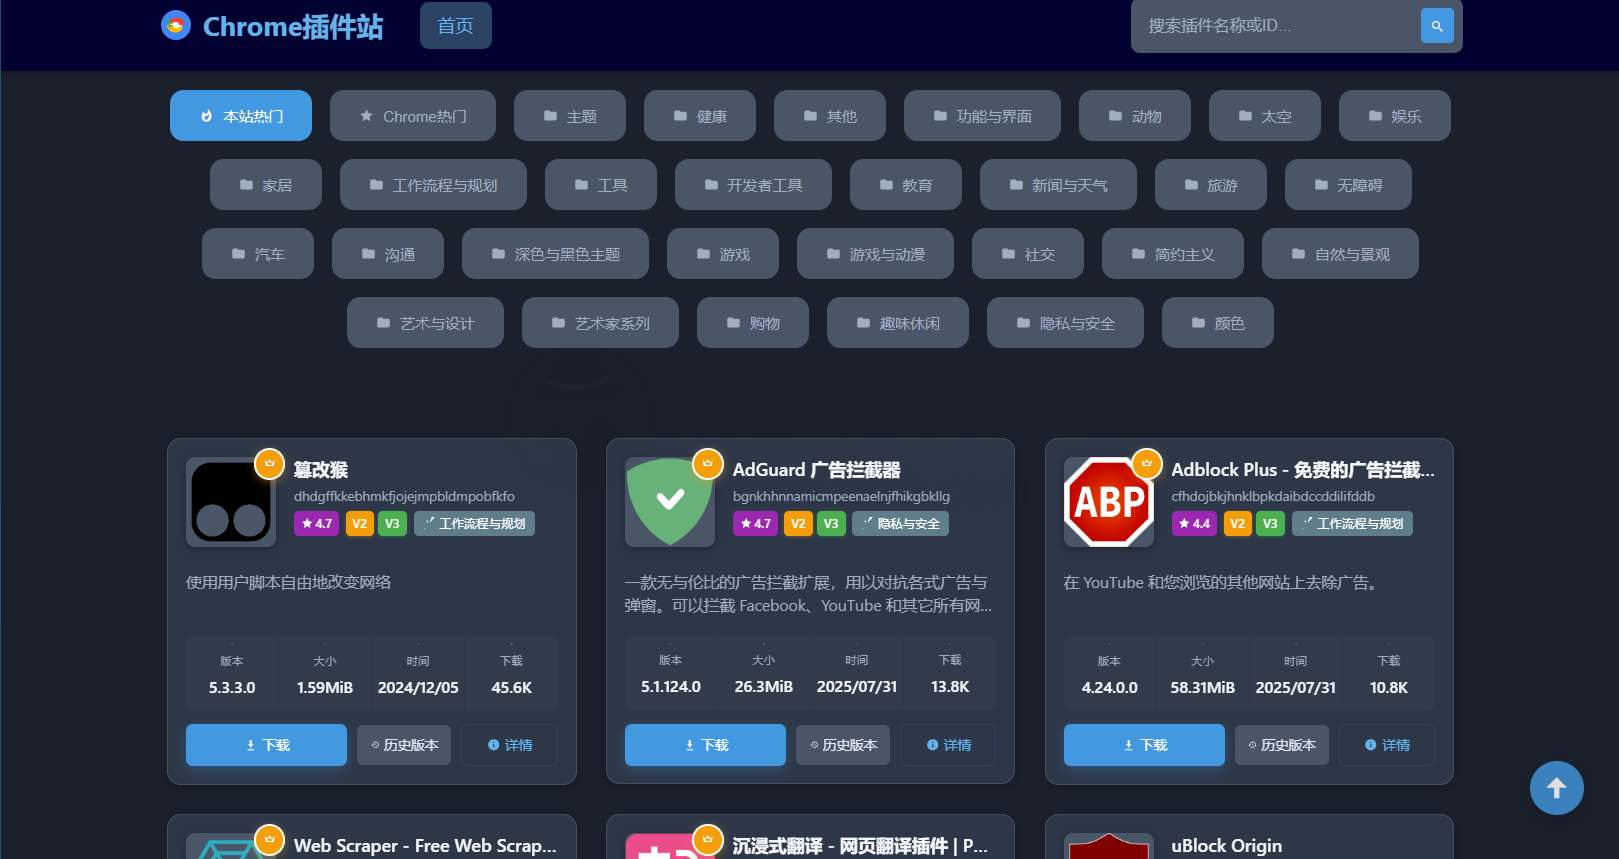Open the 游戏 category
Screen dimensions: 1619x859
[723, 254]
